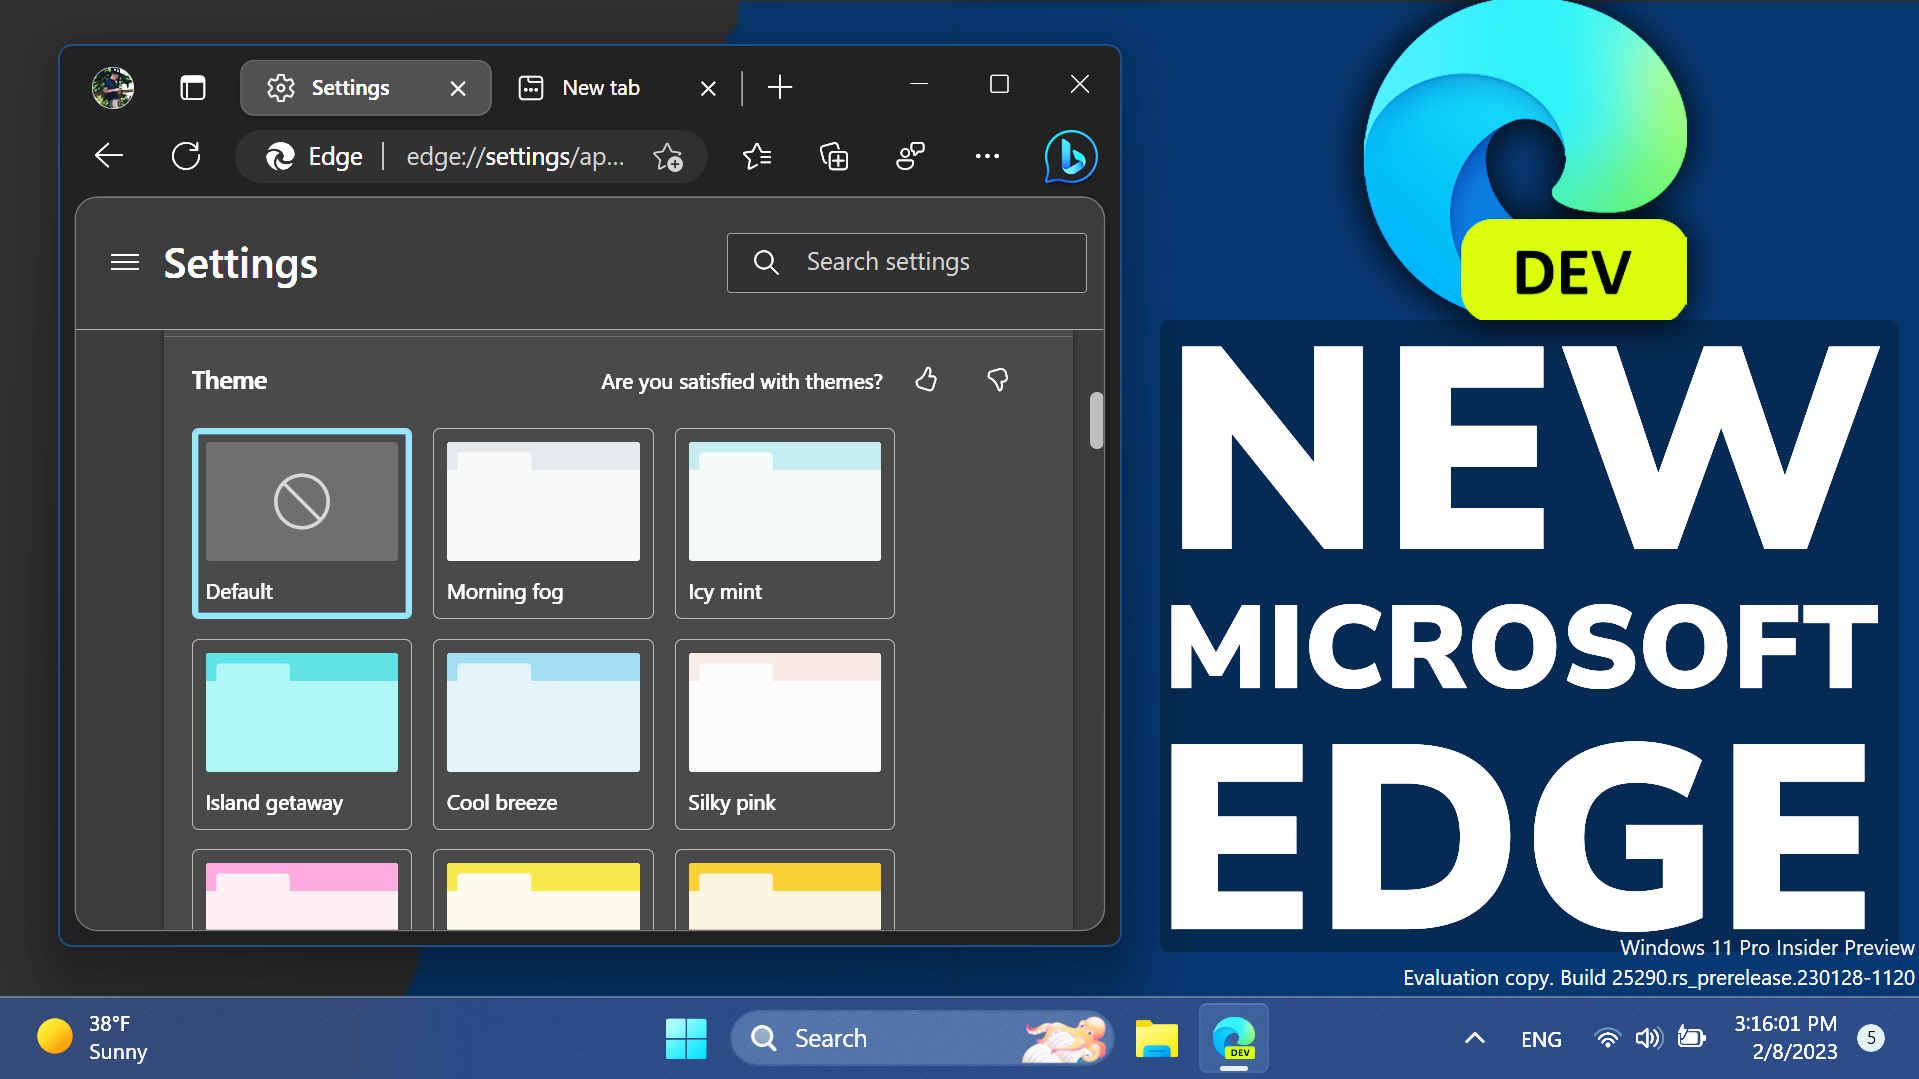Launch Edge Dev from the taskbar
Screen dimensions: 1919x1079
click(x=1233, y=1038)
